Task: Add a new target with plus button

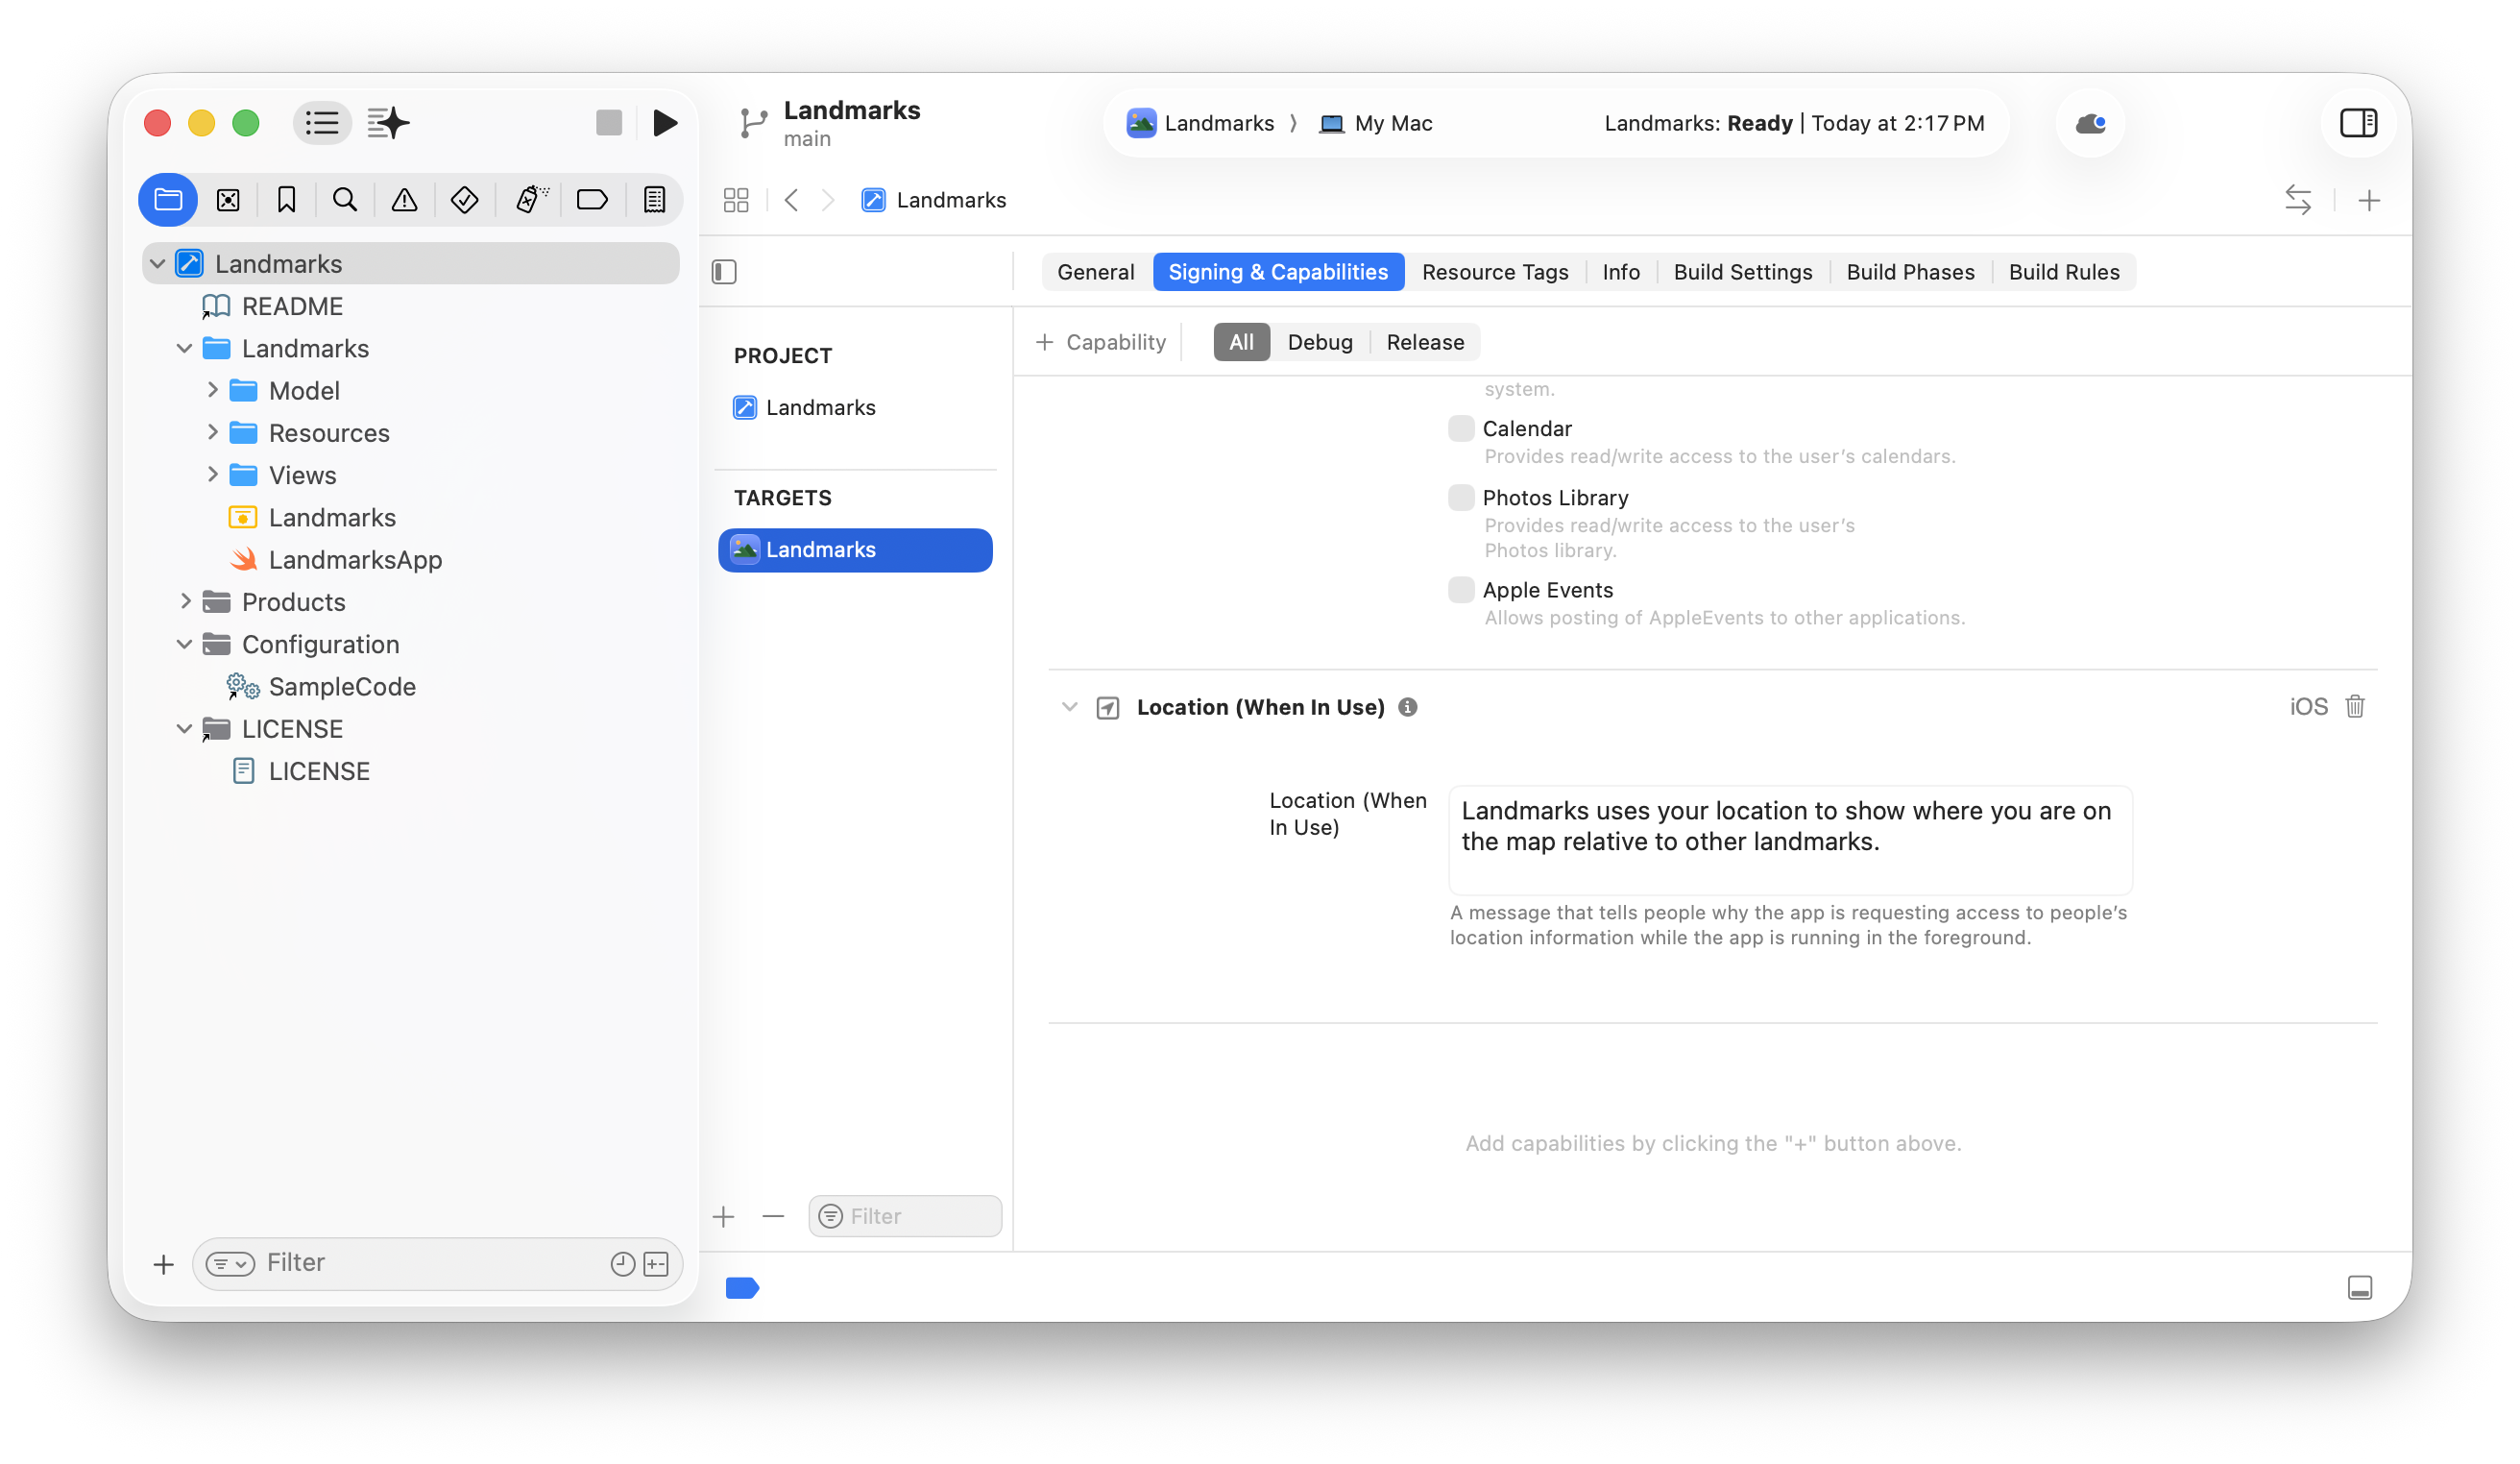Action: click(723, 1216)
